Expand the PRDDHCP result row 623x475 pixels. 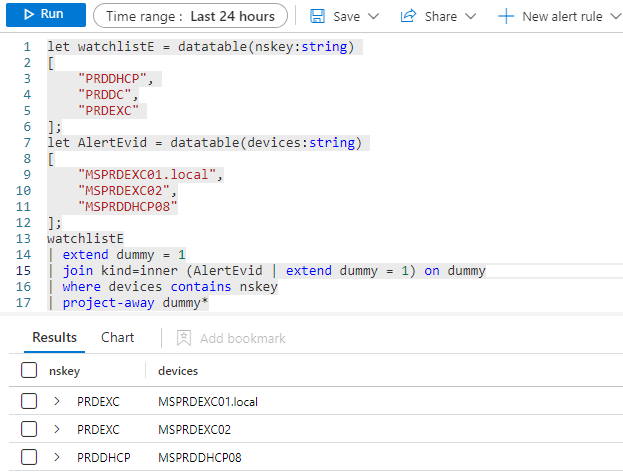click(57, 457)
